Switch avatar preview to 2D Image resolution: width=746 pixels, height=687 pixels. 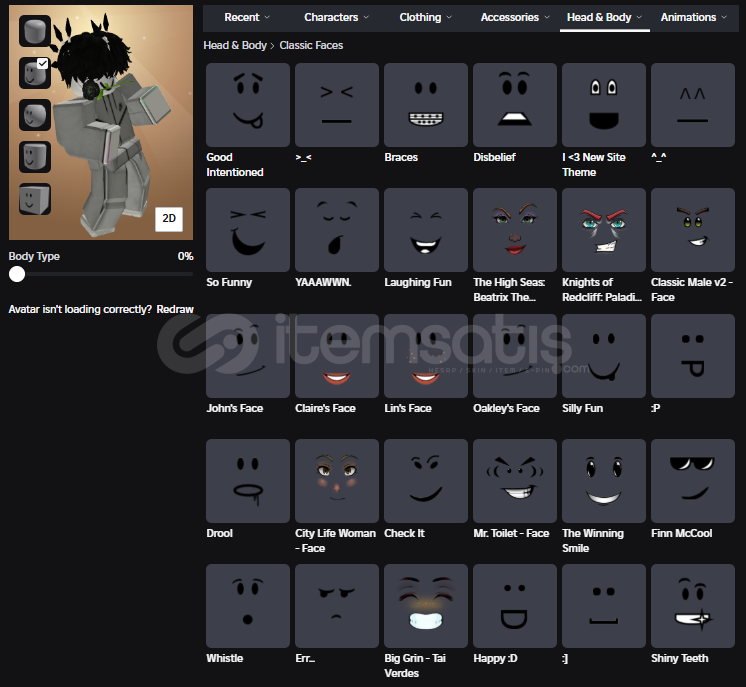(169, 219)
